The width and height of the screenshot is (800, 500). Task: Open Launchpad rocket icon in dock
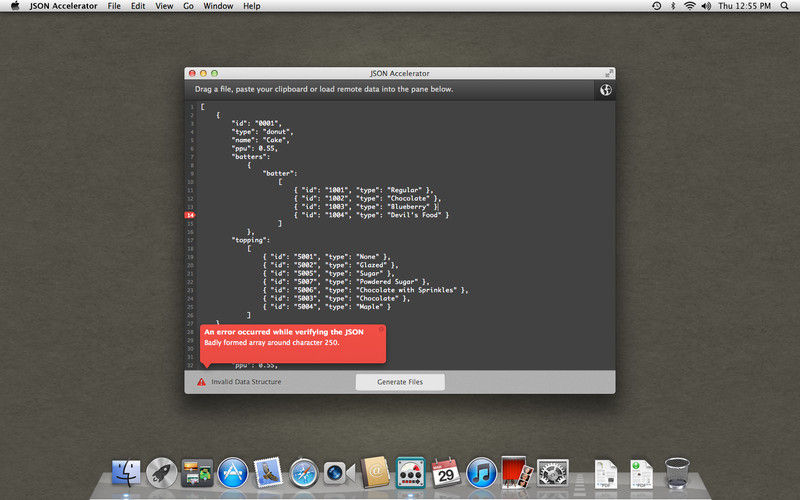click(x=162, y=472)
